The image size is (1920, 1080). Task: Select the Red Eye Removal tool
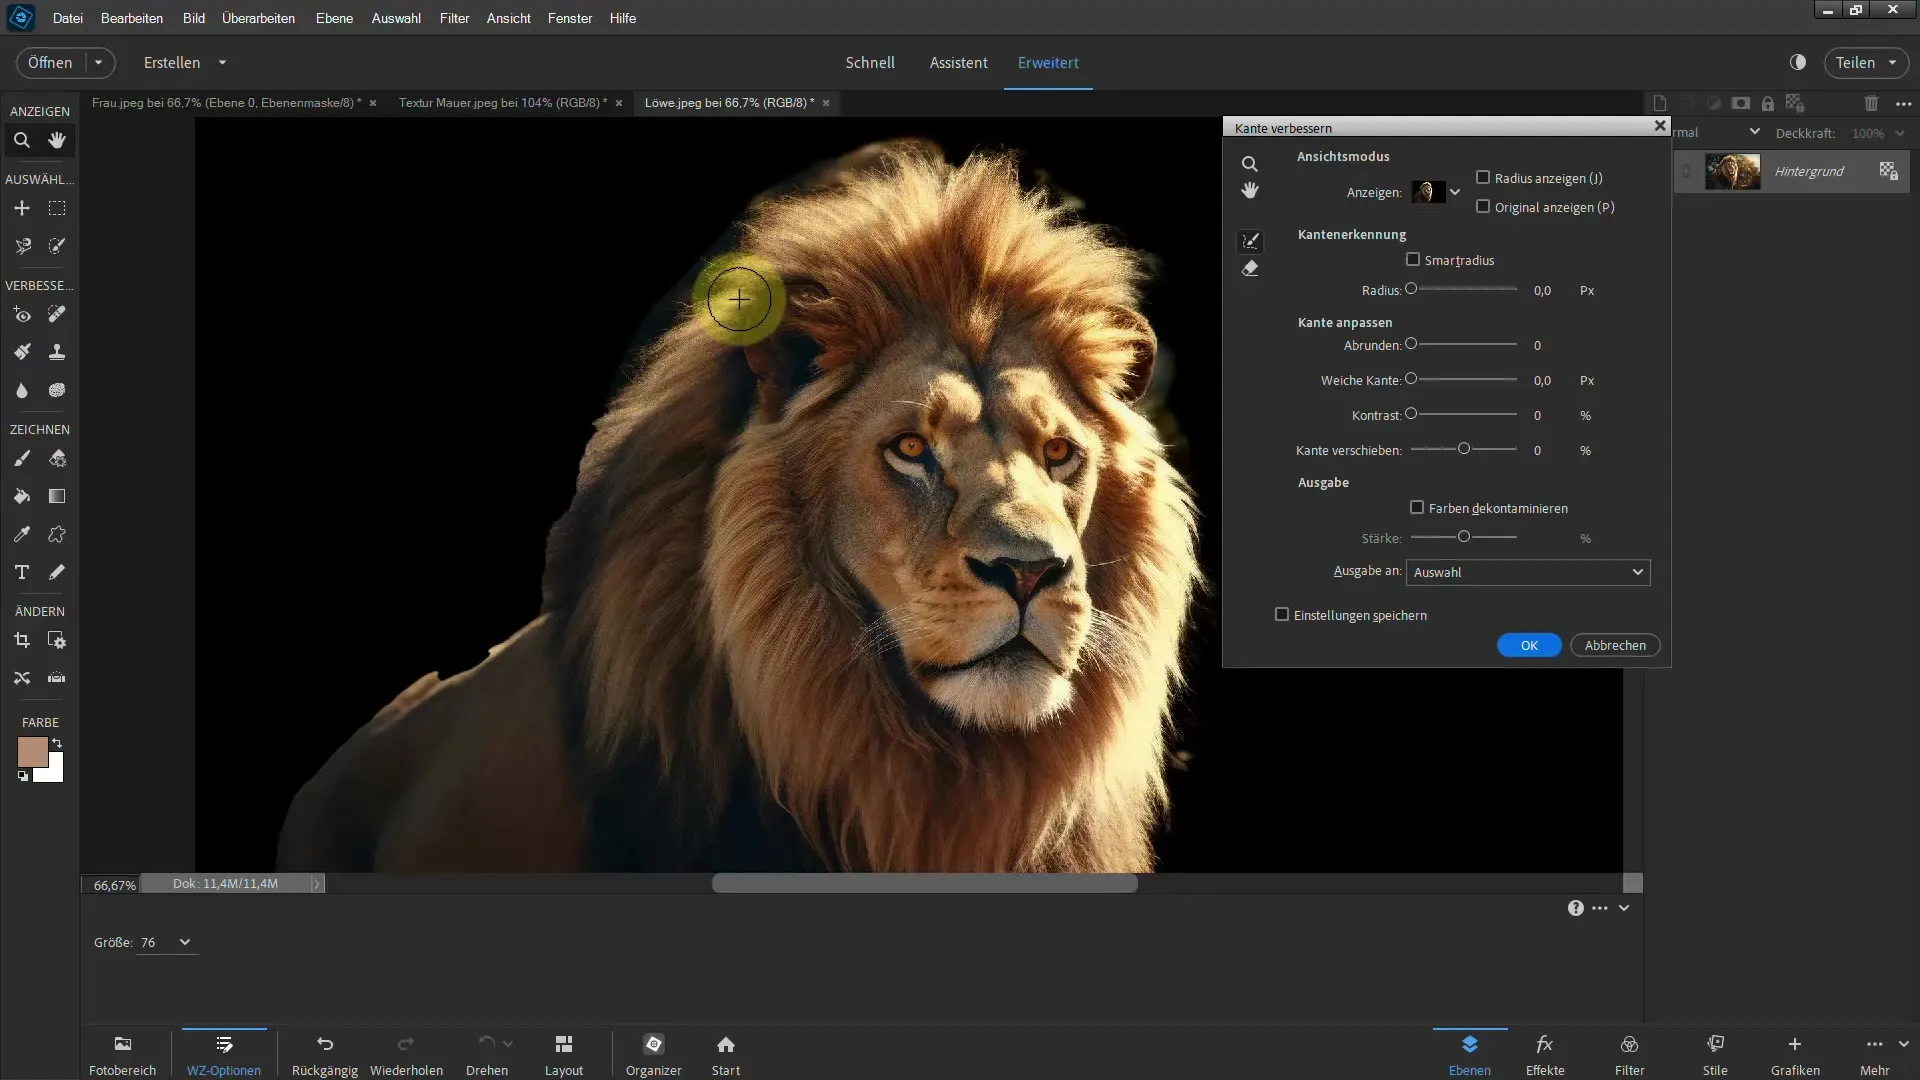[22, 314]
